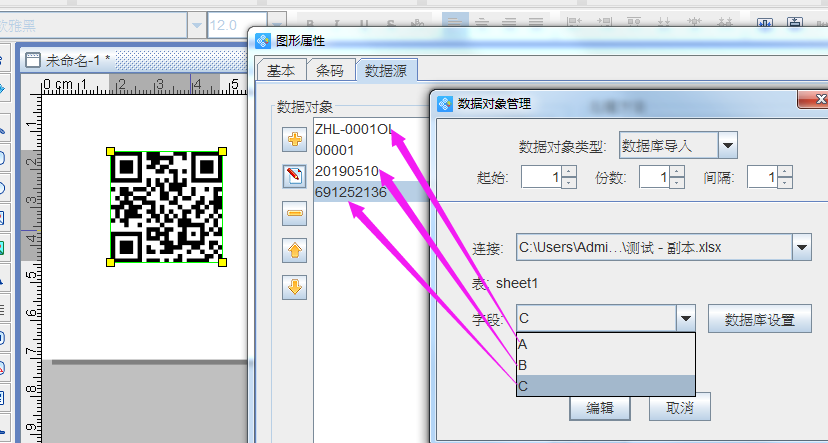Expand the 连接 file path dropdown

click(x=800, y=247)
